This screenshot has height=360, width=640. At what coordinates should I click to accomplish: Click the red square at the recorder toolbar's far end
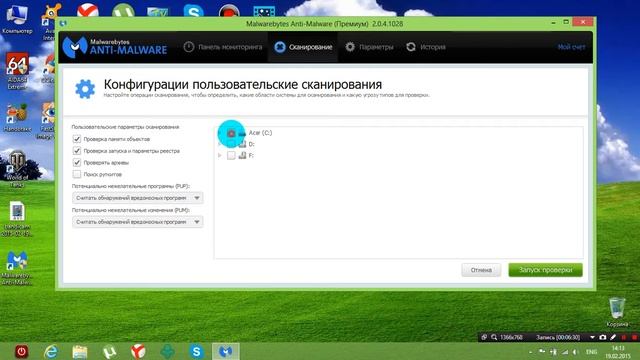(x=634, y=338)
